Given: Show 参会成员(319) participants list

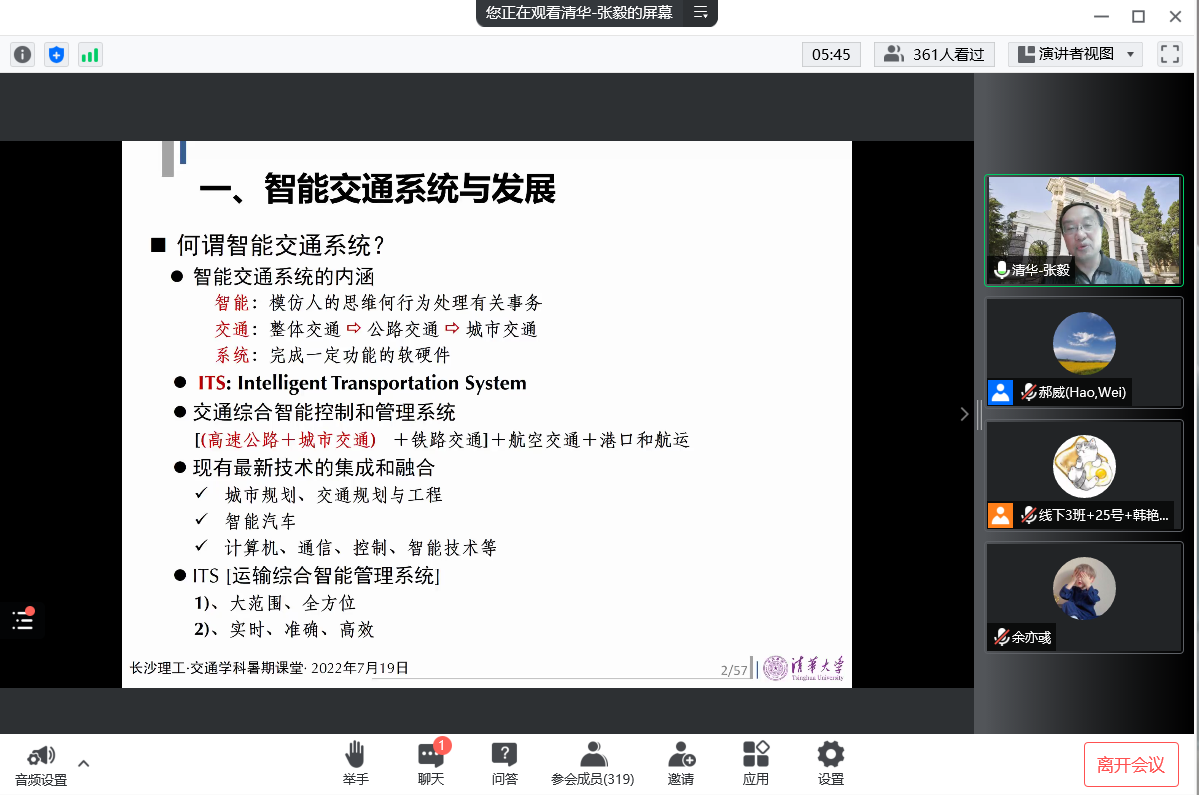Looking at the screenshot, I should [592, 763].
